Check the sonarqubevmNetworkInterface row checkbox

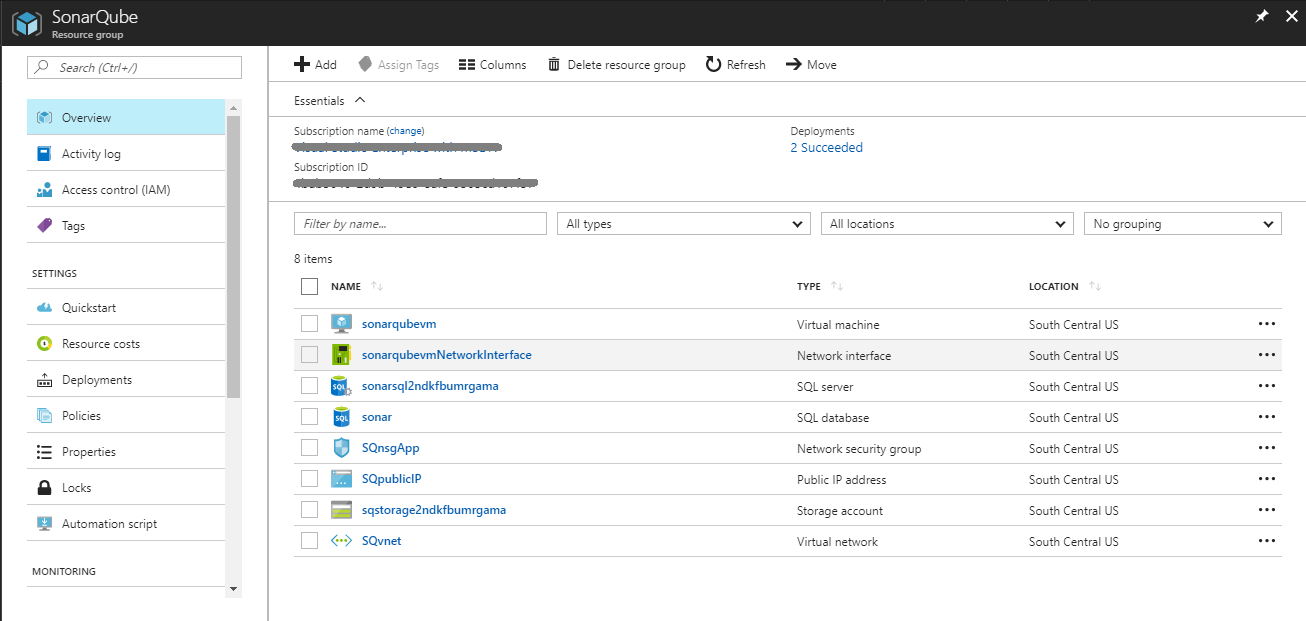[309, 355]
